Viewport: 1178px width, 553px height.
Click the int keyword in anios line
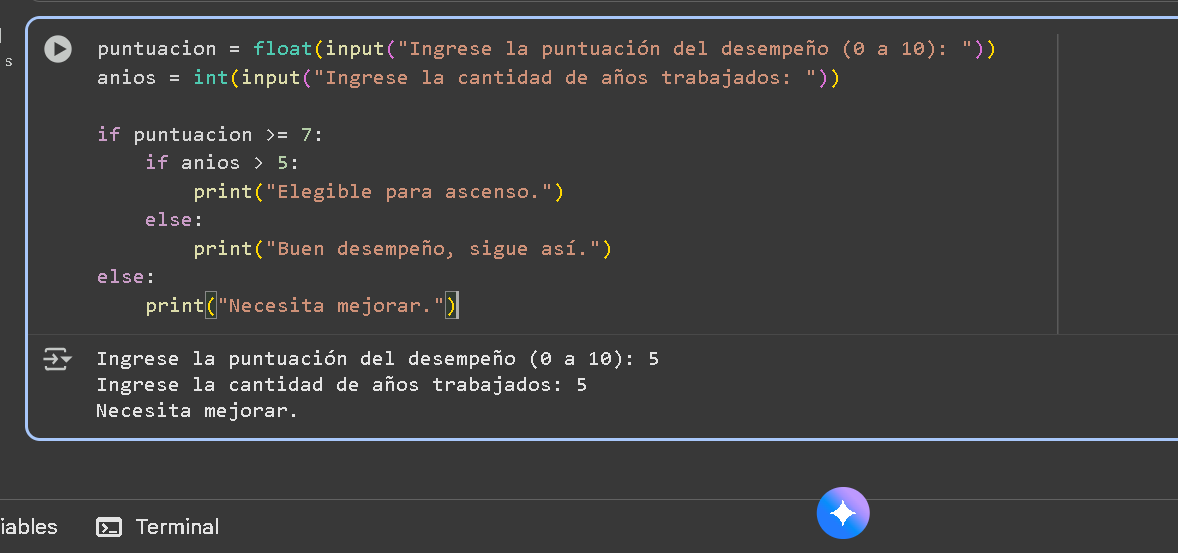coord(211,78)
